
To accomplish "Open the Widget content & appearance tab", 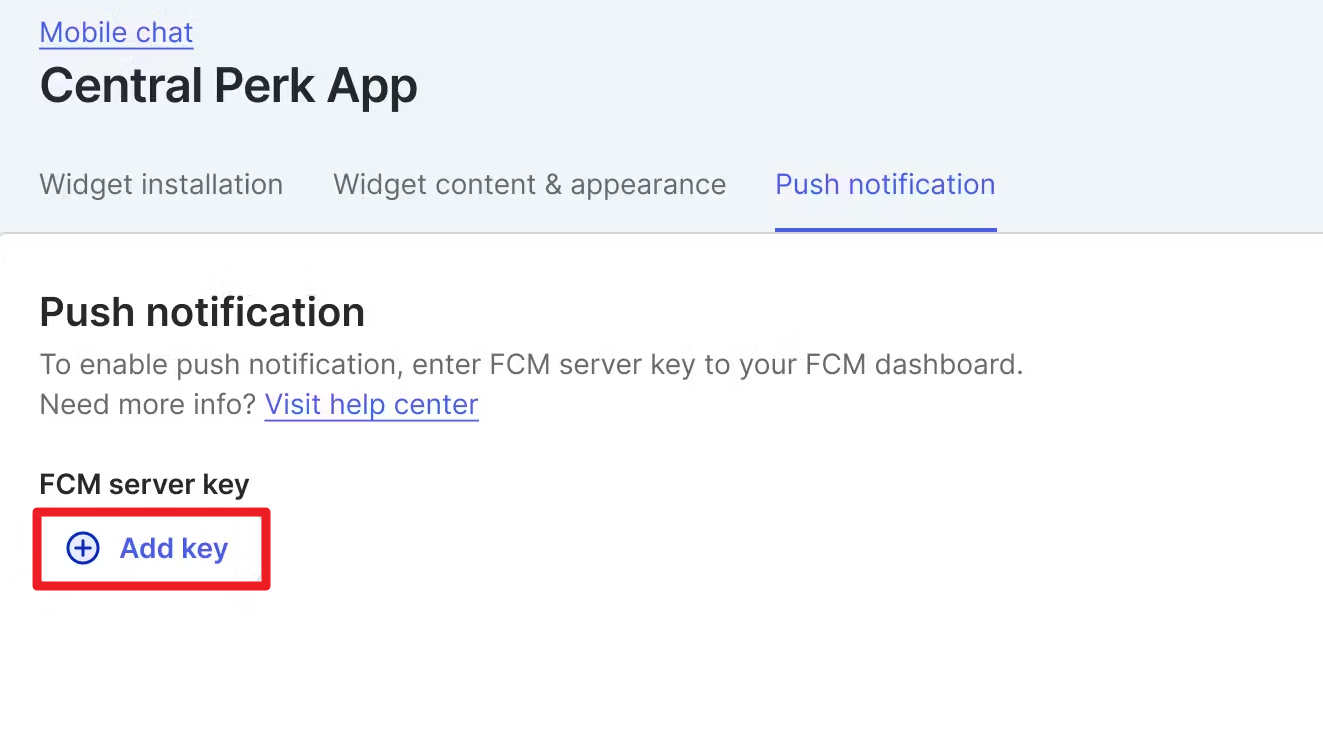I will coord(529,185).
